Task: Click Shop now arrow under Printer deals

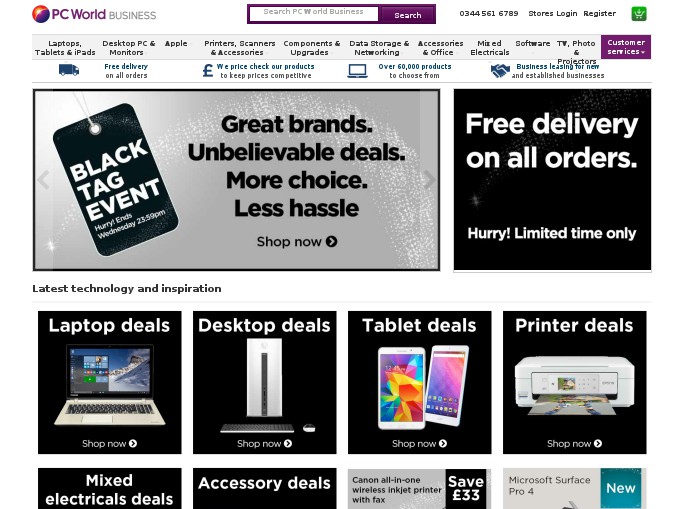Action: (598, 443)
